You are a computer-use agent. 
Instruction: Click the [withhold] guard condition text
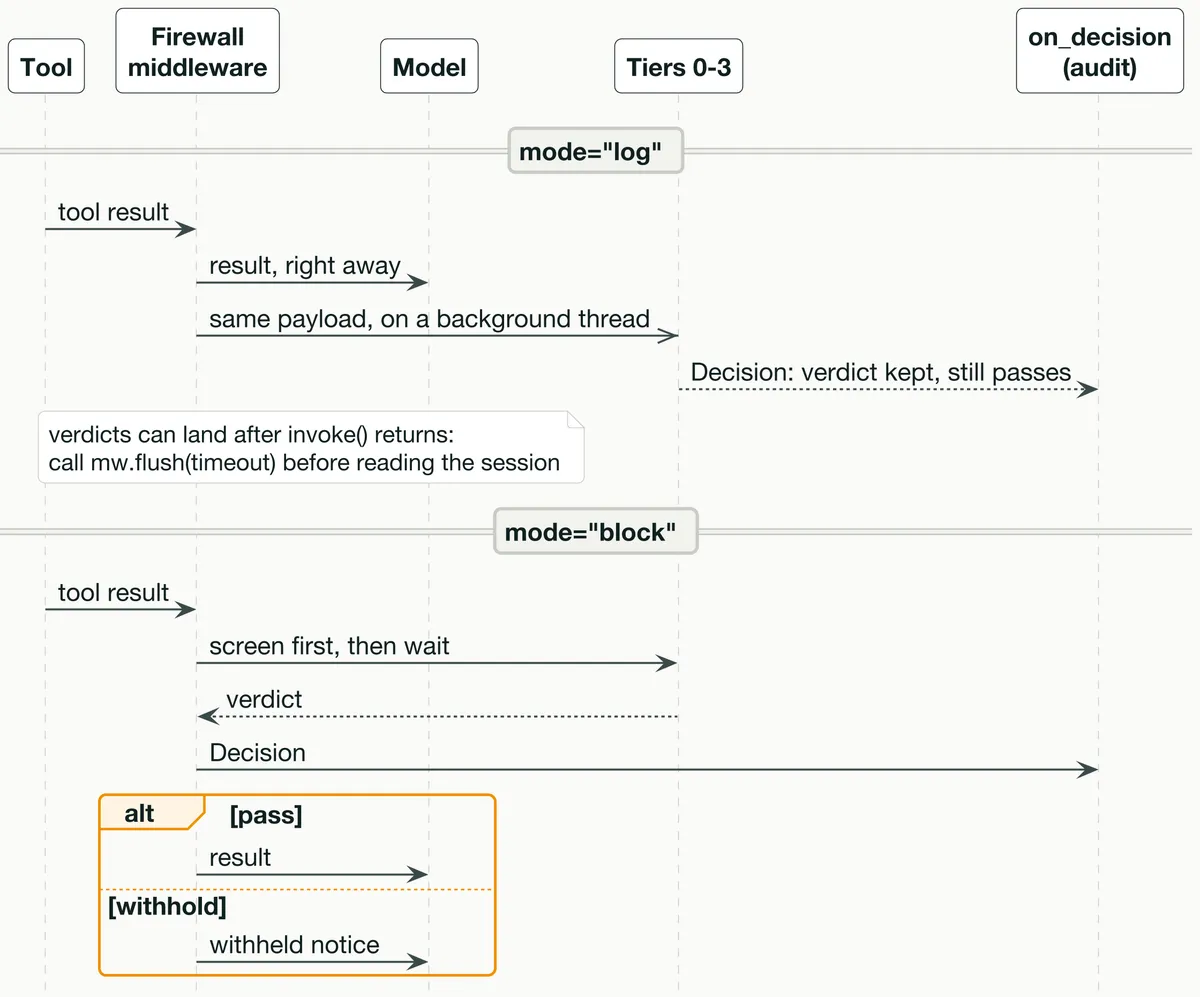167,906
